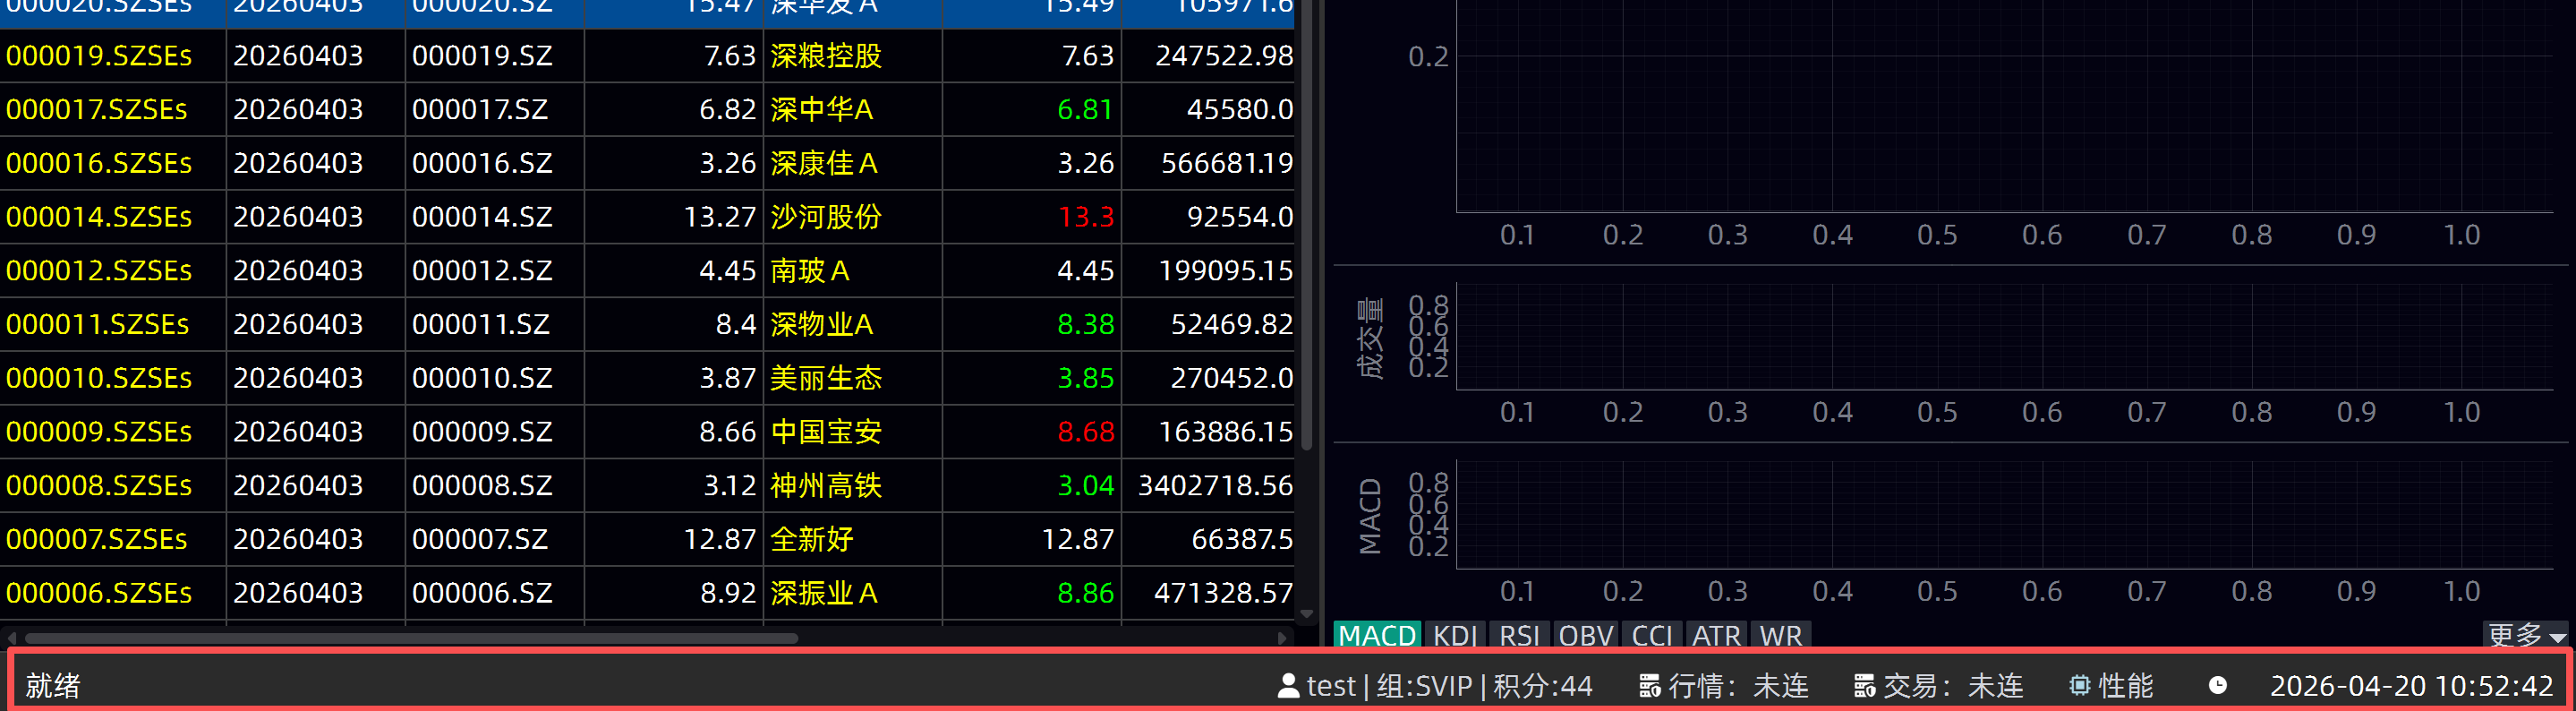Click the 交易 server connection icon

click(1864, 686)
